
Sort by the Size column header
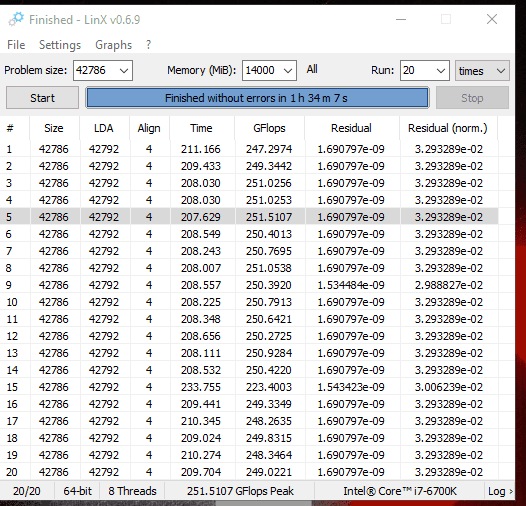tap(54, 128)
